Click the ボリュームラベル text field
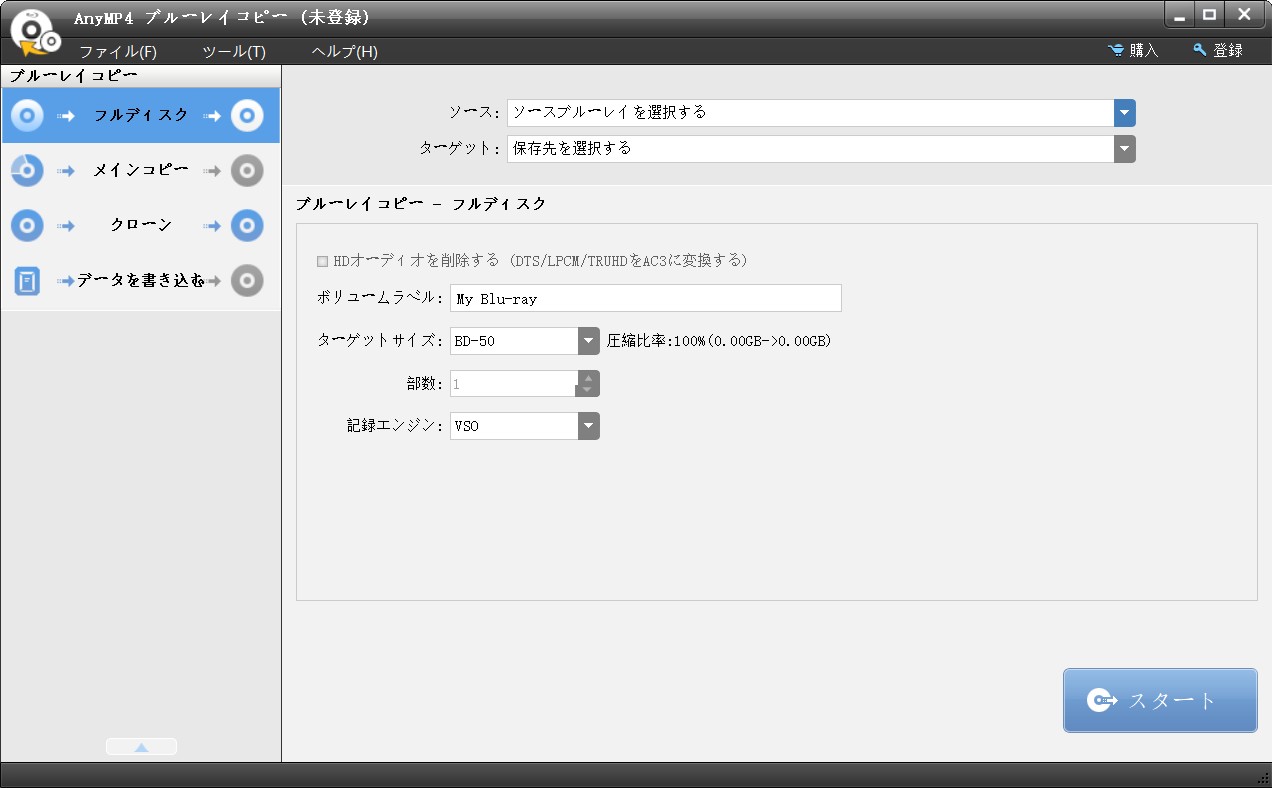 click(645, 298)
